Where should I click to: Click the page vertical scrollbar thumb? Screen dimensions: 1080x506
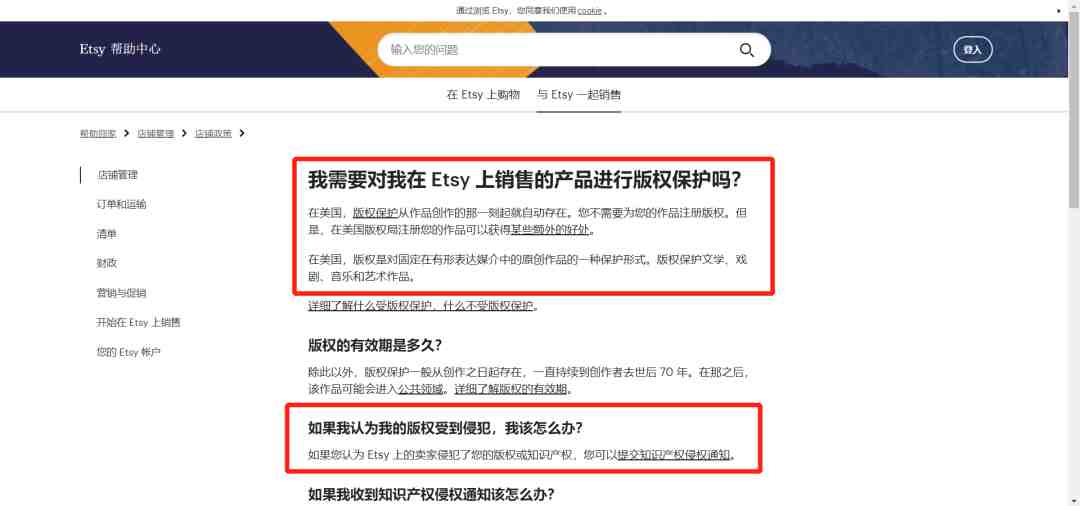pos(1073,114)
